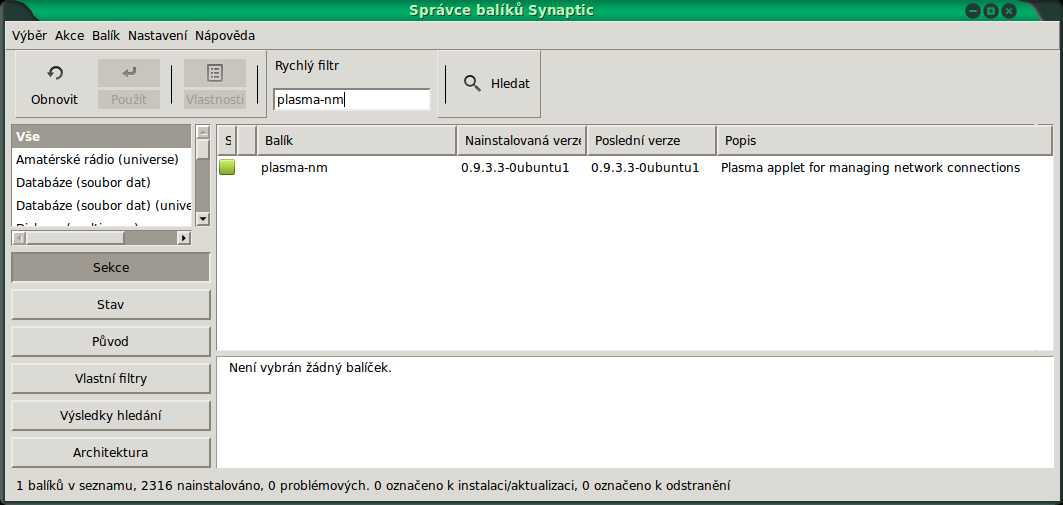Click the status bar package count text

click(x=372, y=485)
